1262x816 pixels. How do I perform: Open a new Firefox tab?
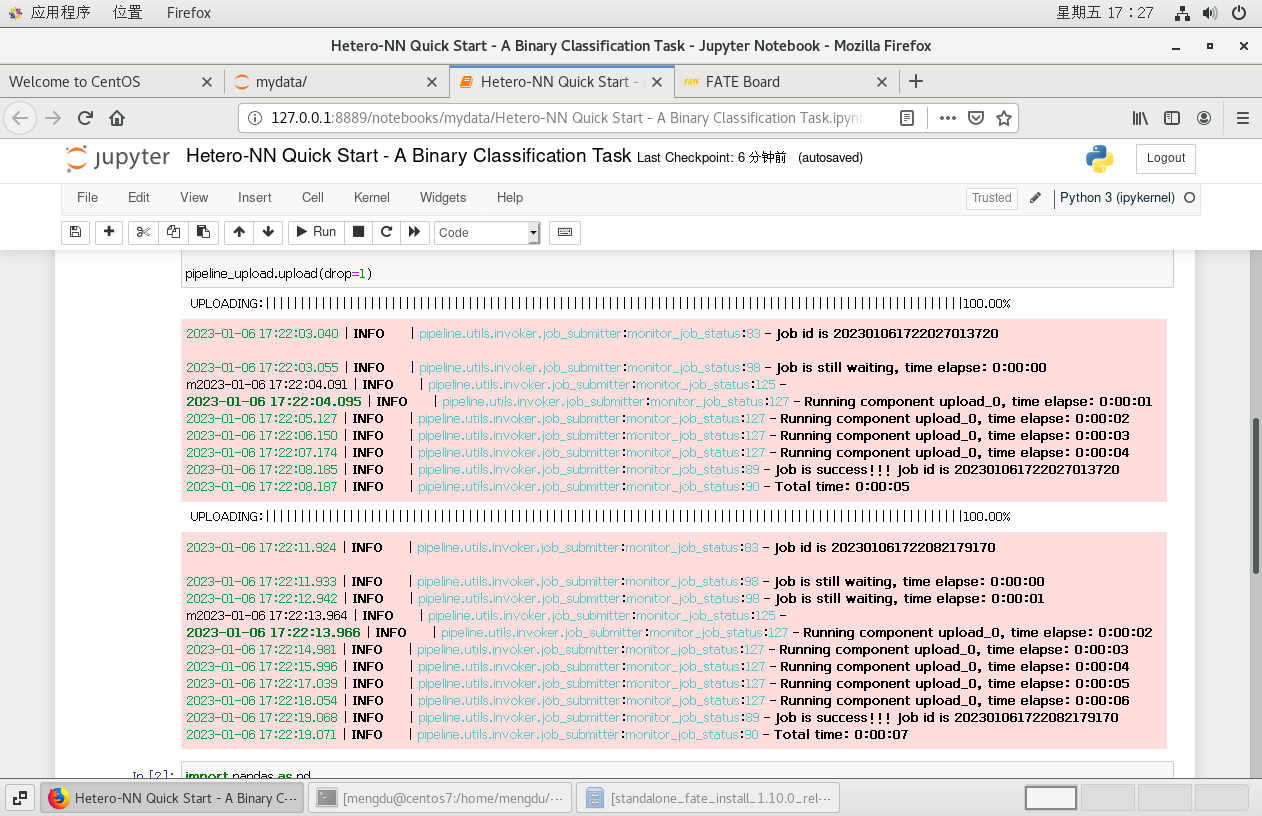click(915, 82)
